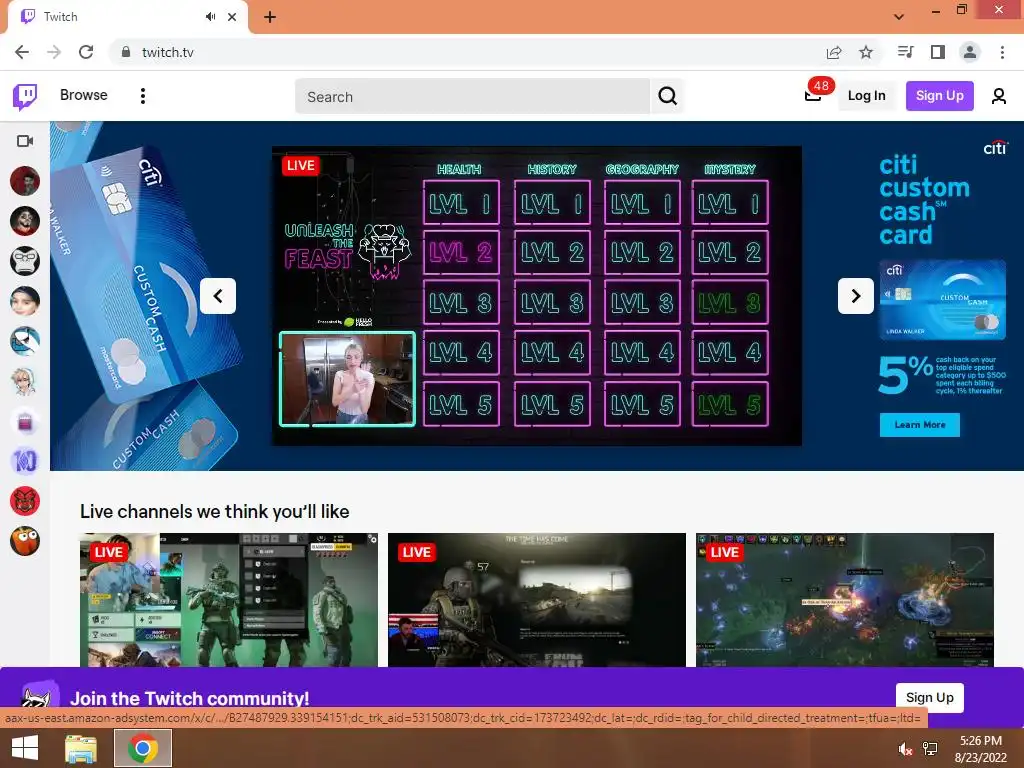Viewport: 1024px width, 768px height.
Task: Click the Log In button
Action: pyautogui.click(x=866, y=96)
